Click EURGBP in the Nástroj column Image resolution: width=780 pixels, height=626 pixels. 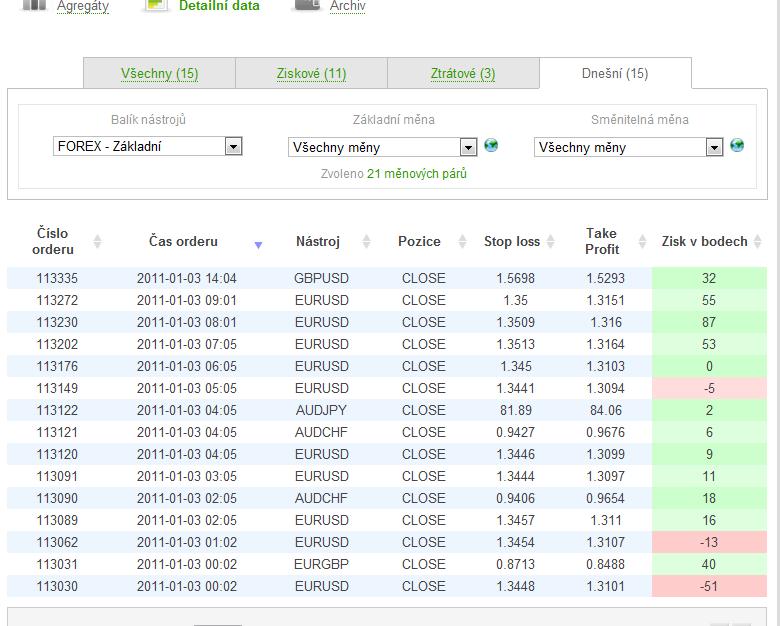click(x=321, y=564)
